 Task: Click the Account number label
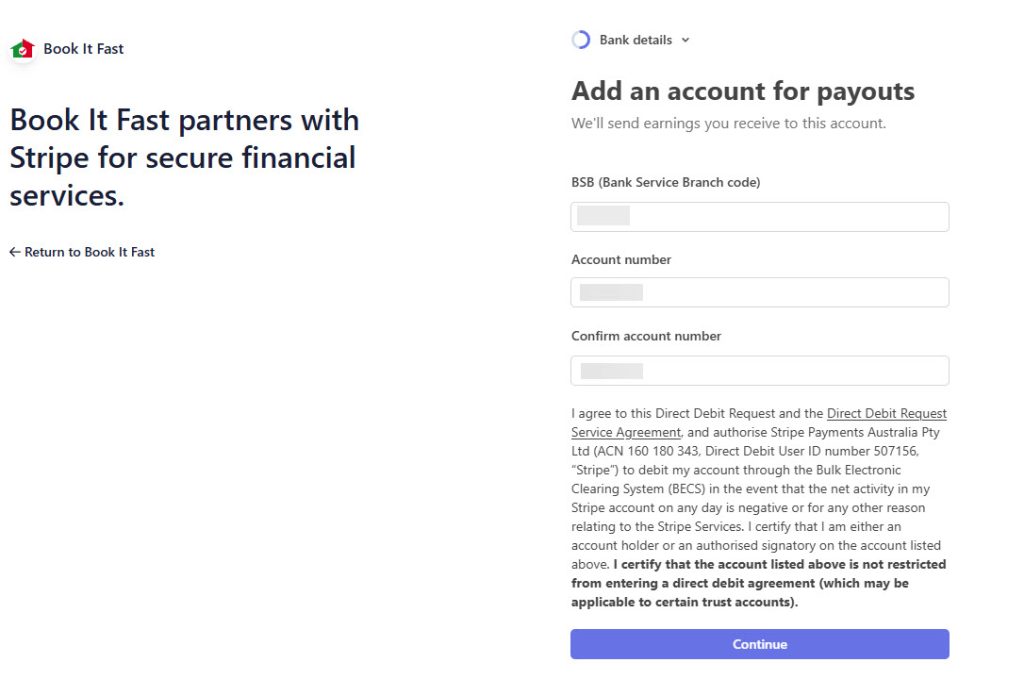pyautogui.click(x=621, y=259)
